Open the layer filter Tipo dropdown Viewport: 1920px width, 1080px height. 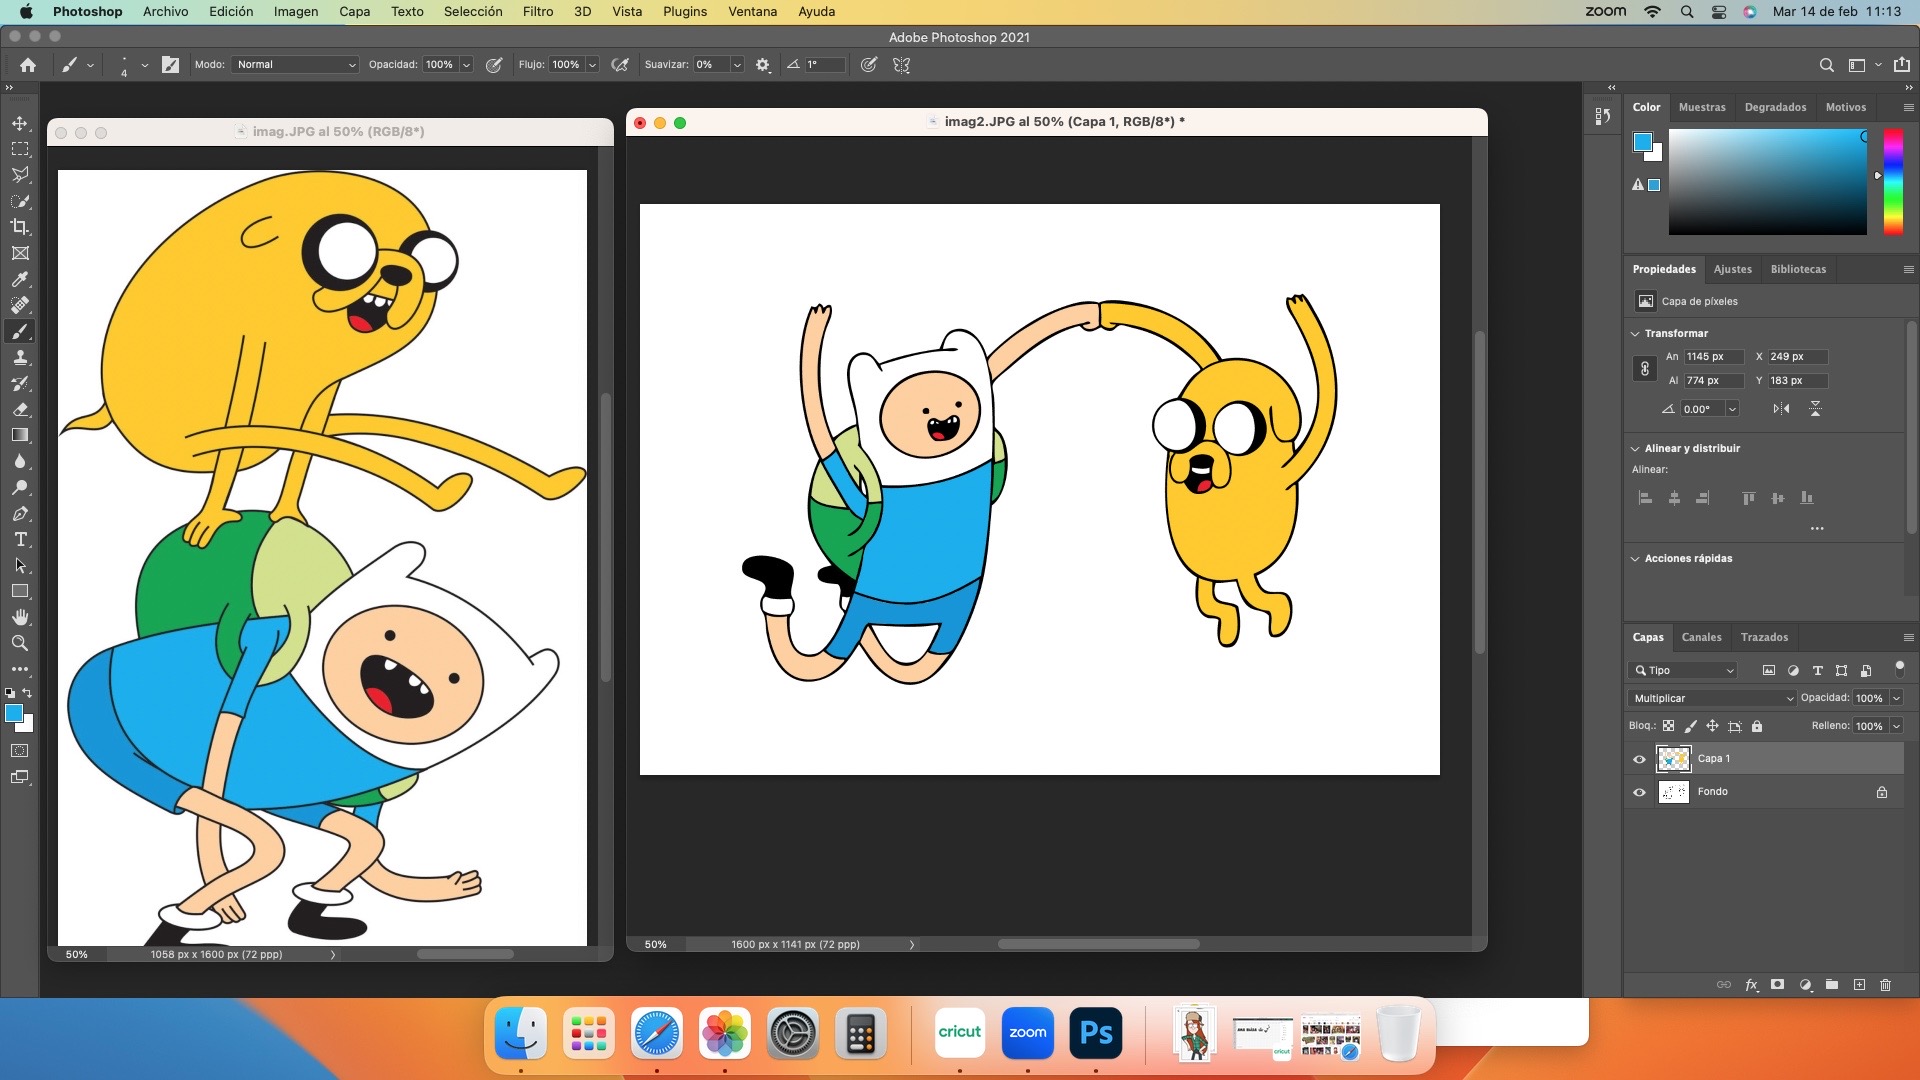[x=1683, y=670]
